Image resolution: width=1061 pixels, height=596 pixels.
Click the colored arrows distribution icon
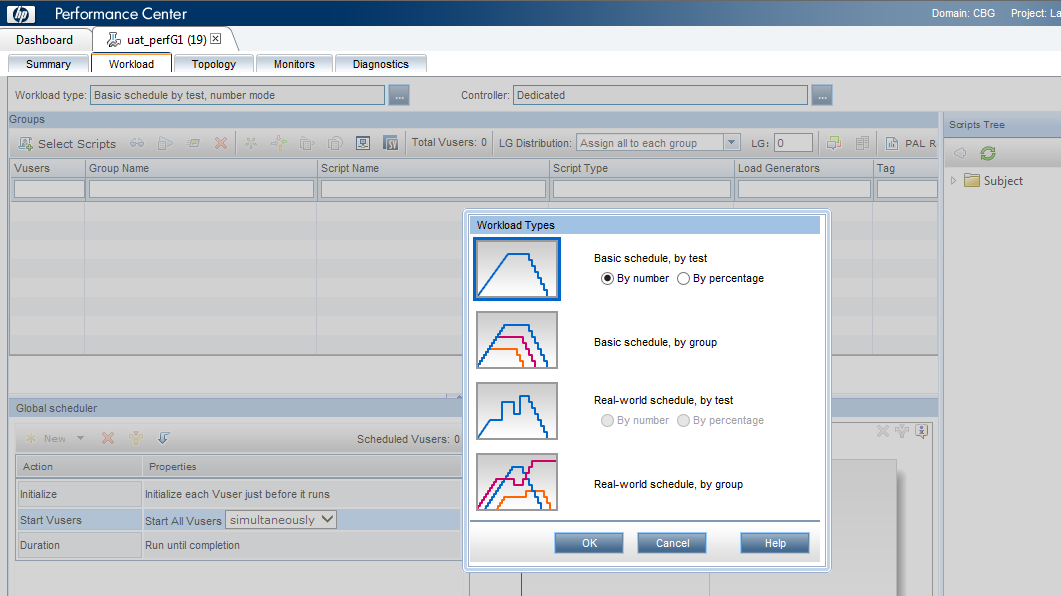(x=279, y=143)
